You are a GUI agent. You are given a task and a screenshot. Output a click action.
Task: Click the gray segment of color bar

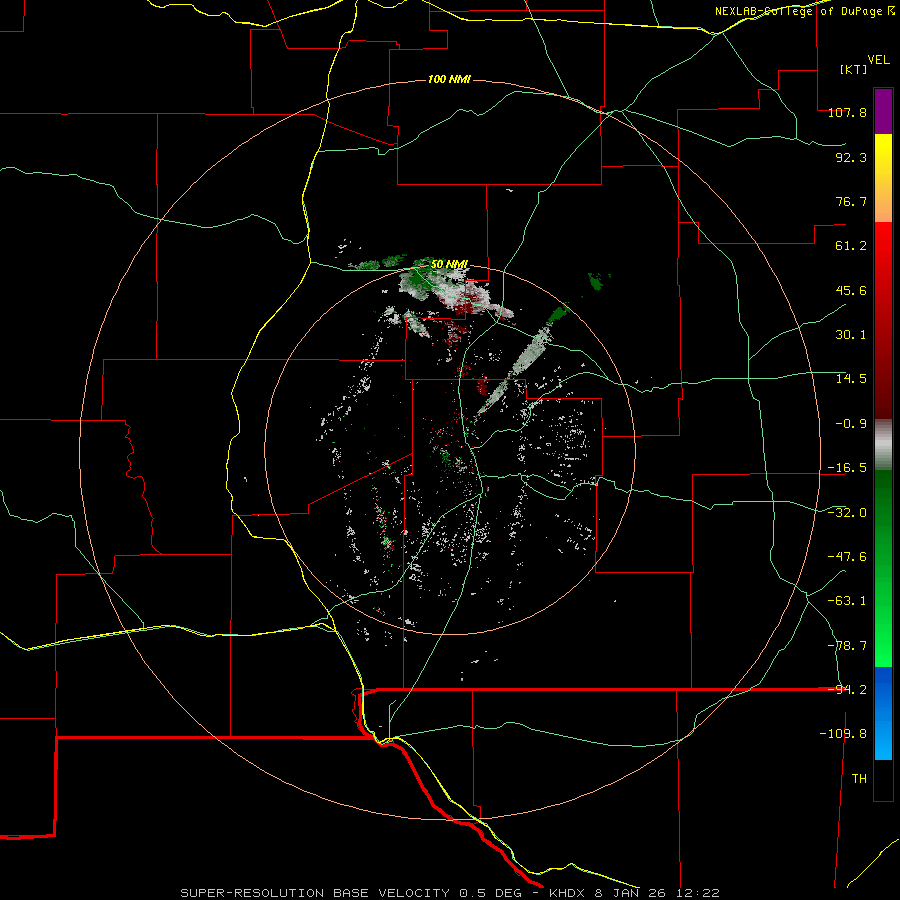883,445
